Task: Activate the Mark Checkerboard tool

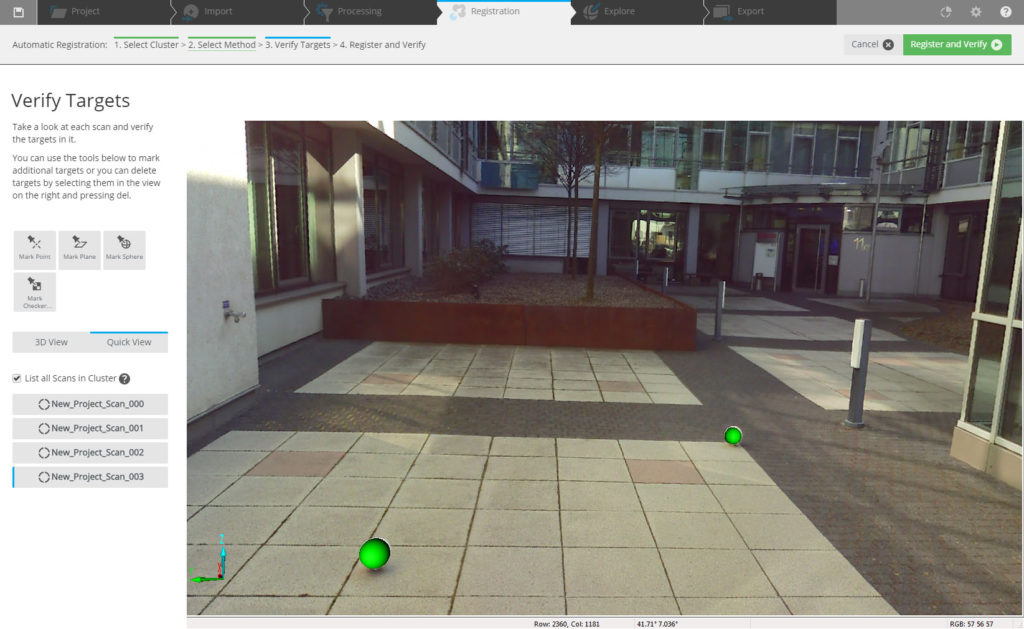Action: tap(34, 291)
